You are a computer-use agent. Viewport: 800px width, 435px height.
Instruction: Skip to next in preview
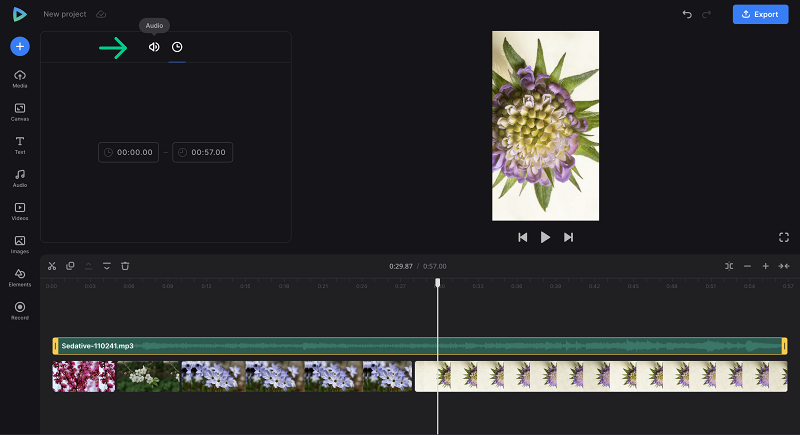click(568, 237)
